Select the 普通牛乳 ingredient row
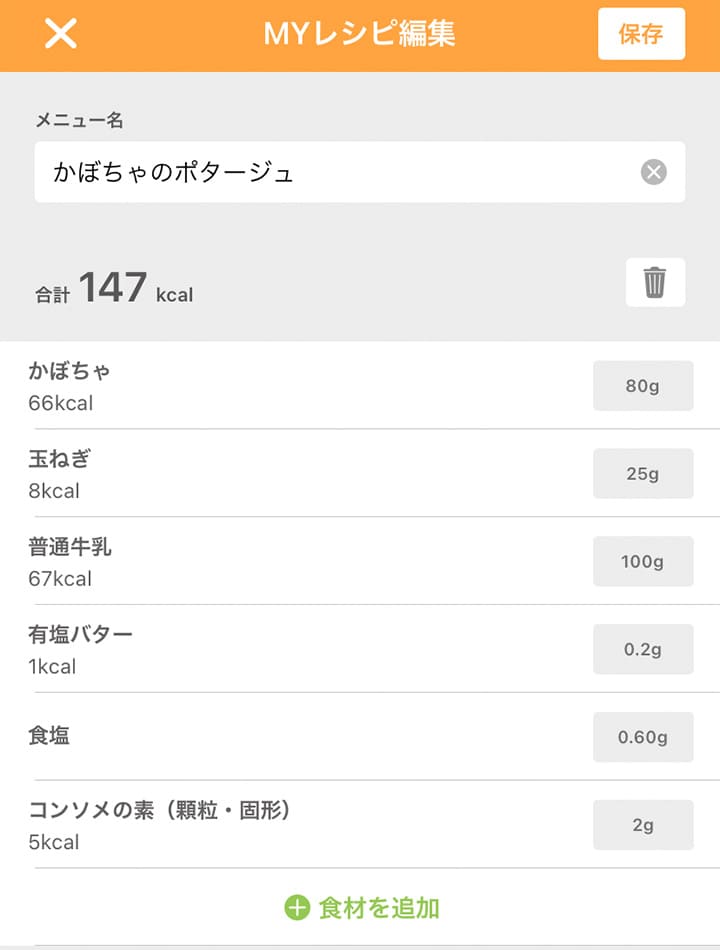The height and width of the screenshot is (950, 720). 360,561
